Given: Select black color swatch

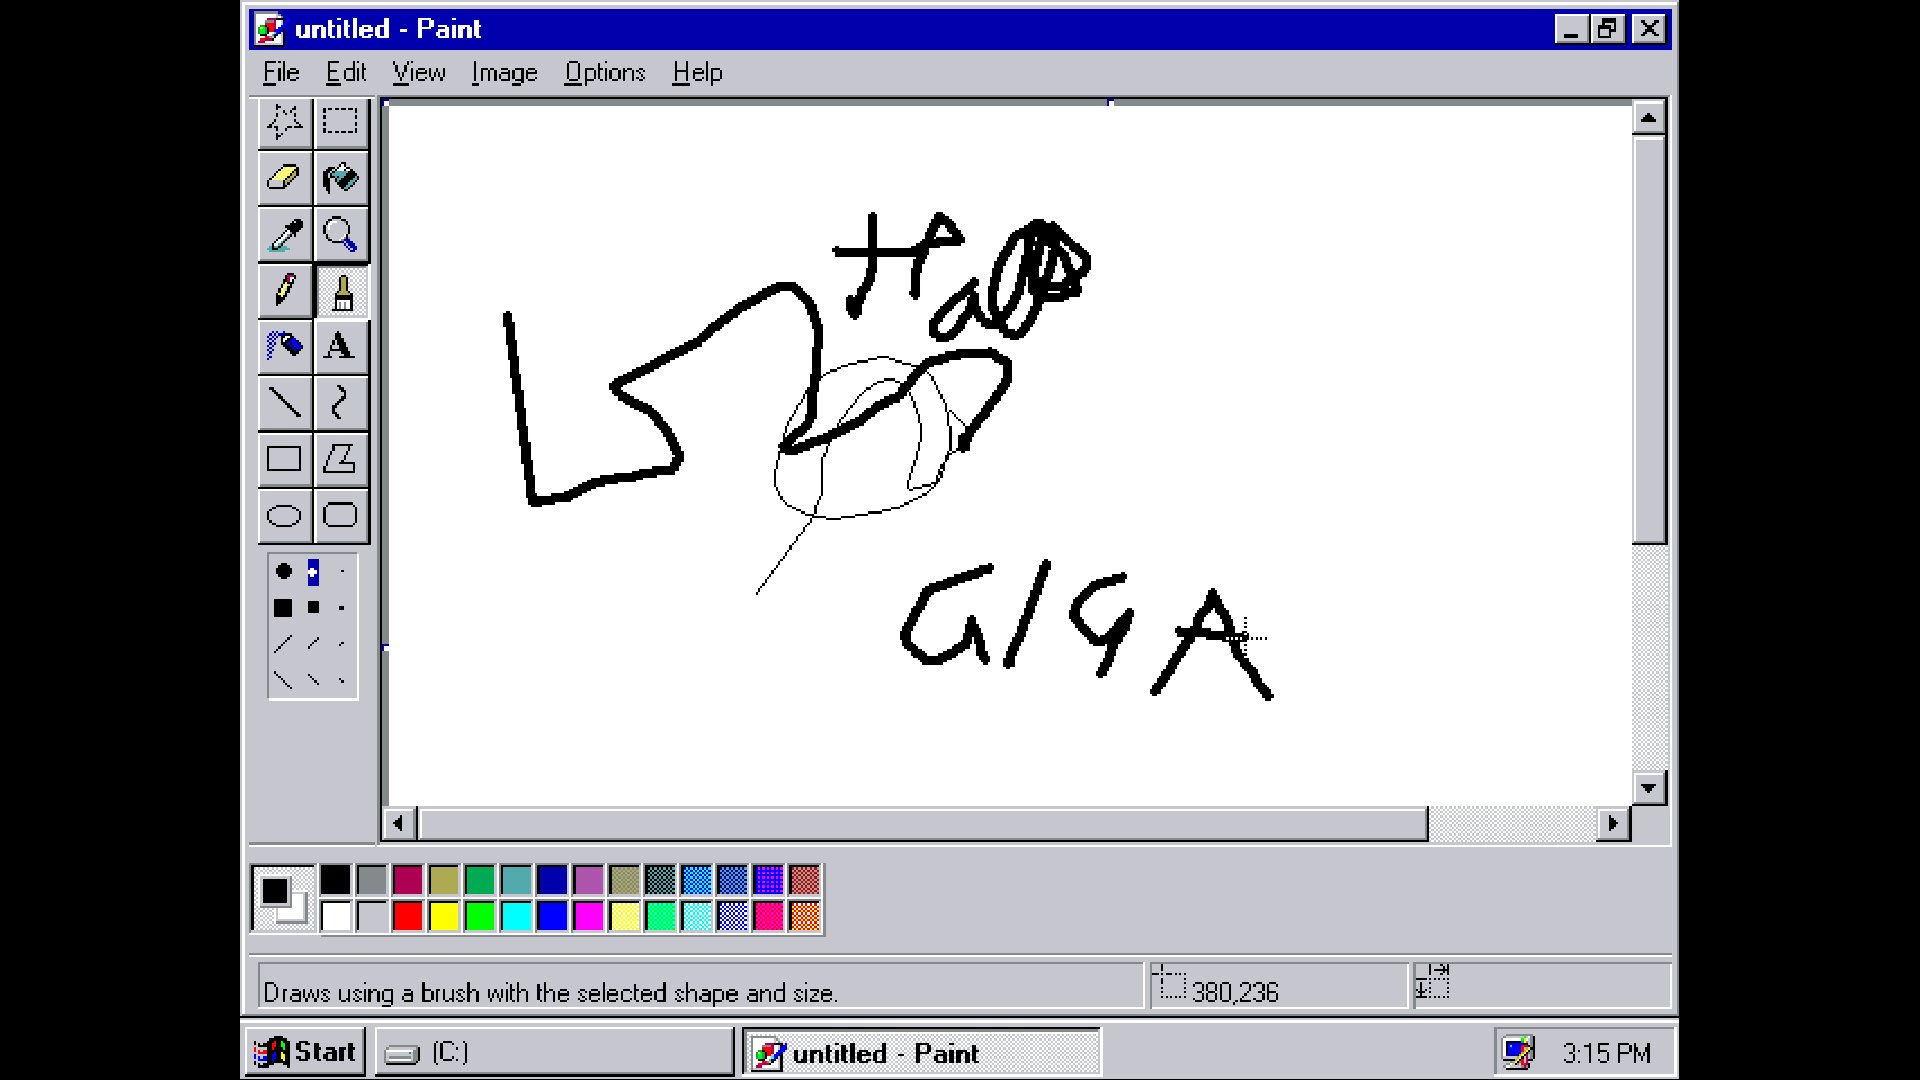Looking at the screenshot, I should coord(334,880).
